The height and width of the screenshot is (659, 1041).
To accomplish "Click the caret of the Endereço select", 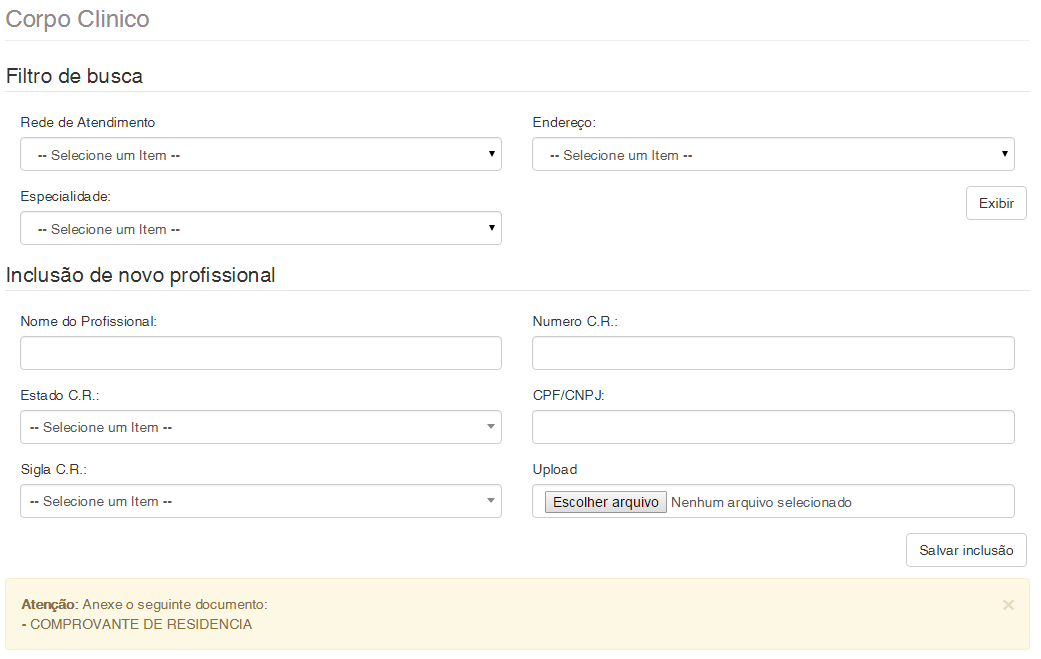I will pos(1004,154).
